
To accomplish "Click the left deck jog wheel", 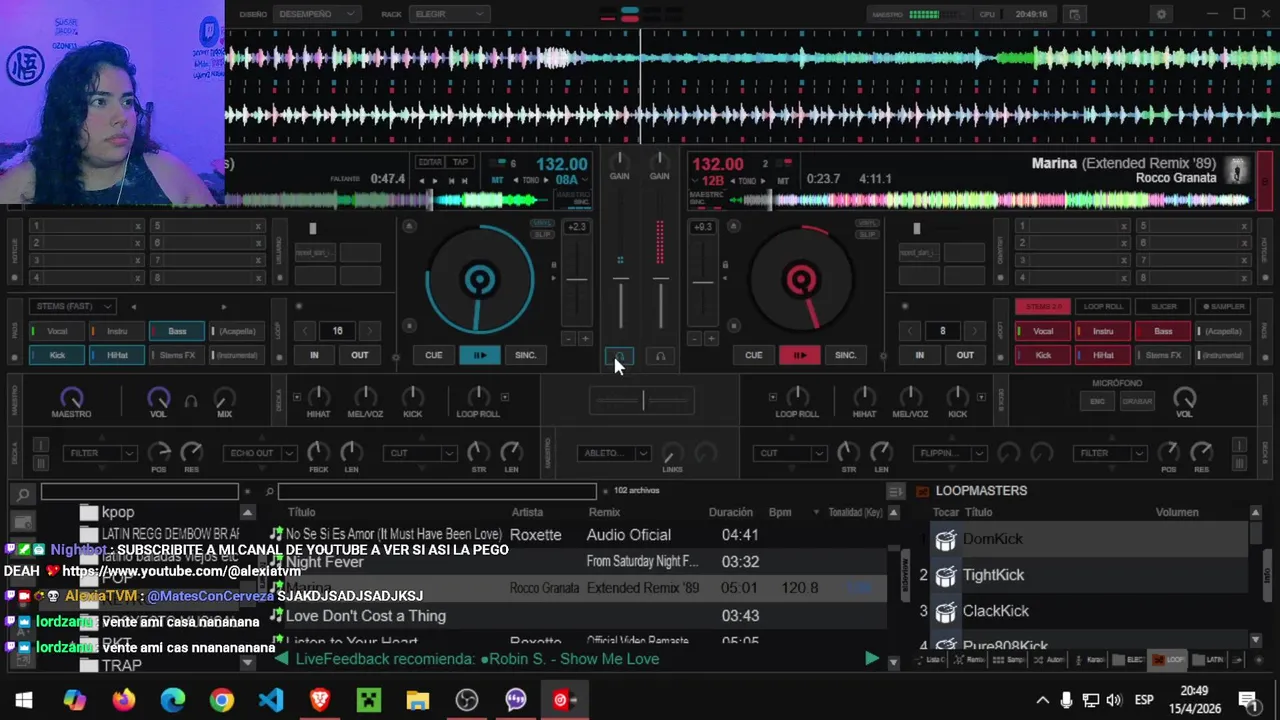I will [x=480, y=280].
